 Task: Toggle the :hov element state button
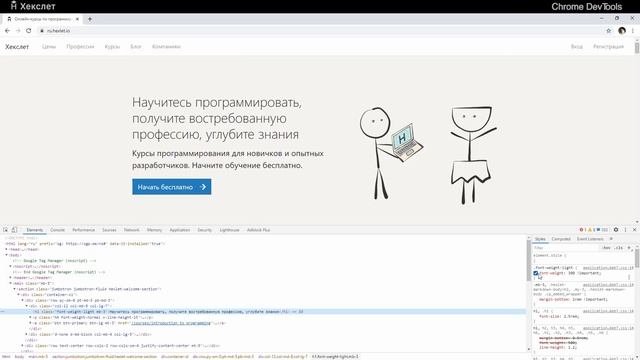607,248
